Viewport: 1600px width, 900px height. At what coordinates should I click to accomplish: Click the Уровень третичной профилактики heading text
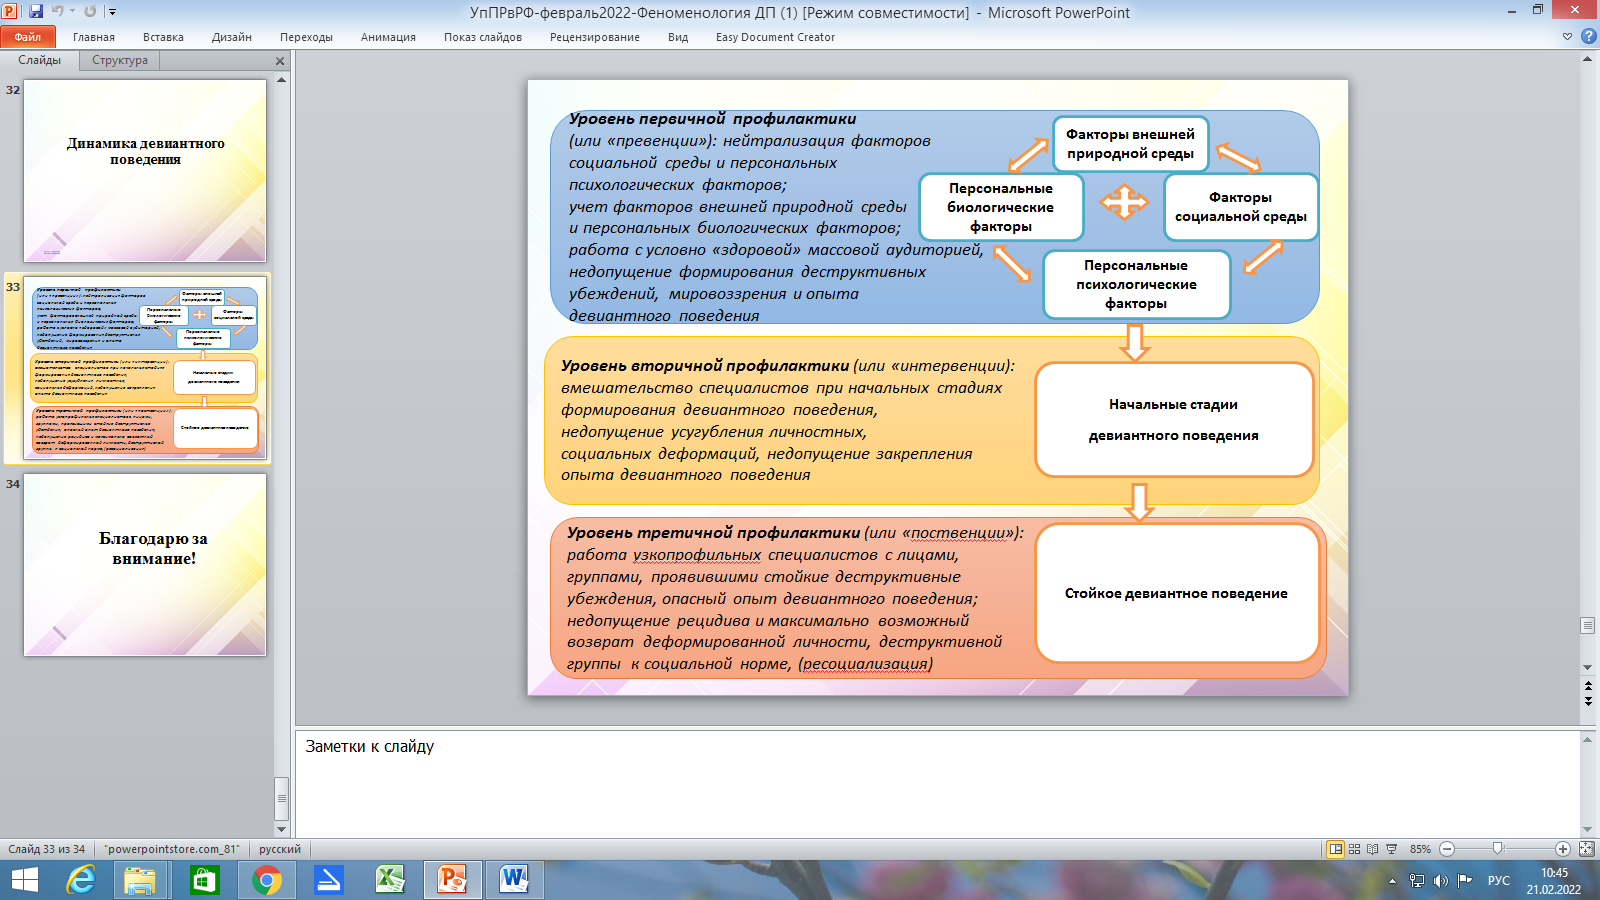click(713, 533)
